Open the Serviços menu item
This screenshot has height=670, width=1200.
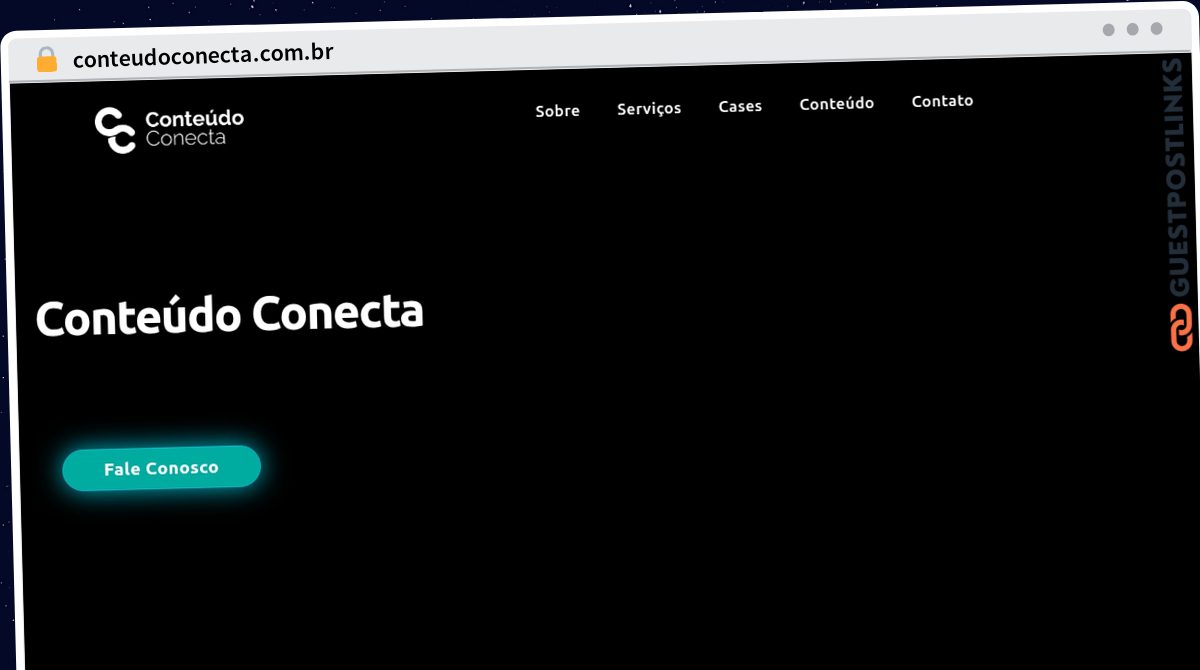pyautogui.click(x=649, y=108)
